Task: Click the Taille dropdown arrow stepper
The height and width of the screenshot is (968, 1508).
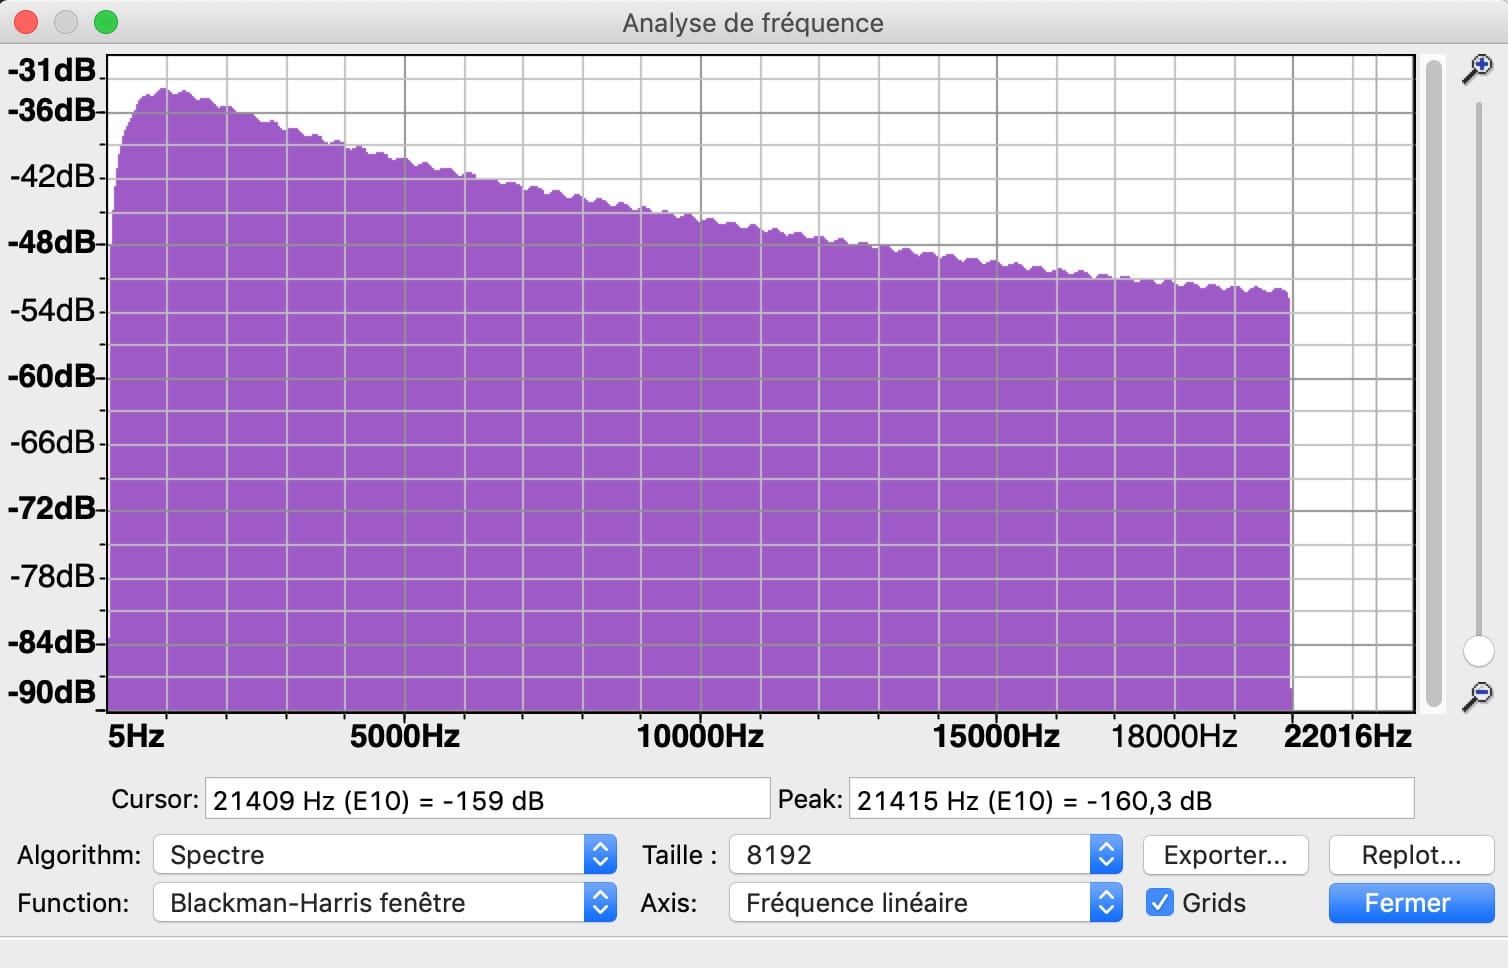Action: pos(1106,855)
